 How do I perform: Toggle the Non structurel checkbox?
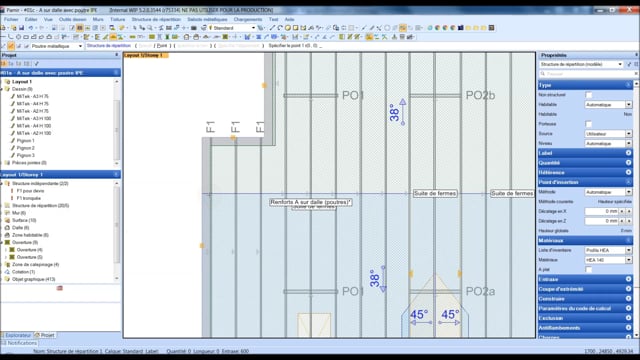[x=589, y=95]
